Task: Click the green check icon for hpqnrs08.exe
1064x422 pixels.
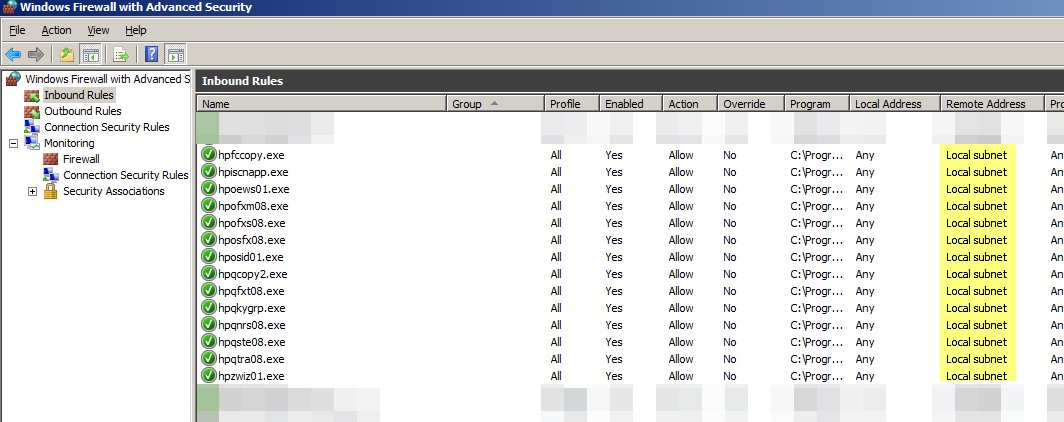Action: pyautogui.click(x=209, y=324)
